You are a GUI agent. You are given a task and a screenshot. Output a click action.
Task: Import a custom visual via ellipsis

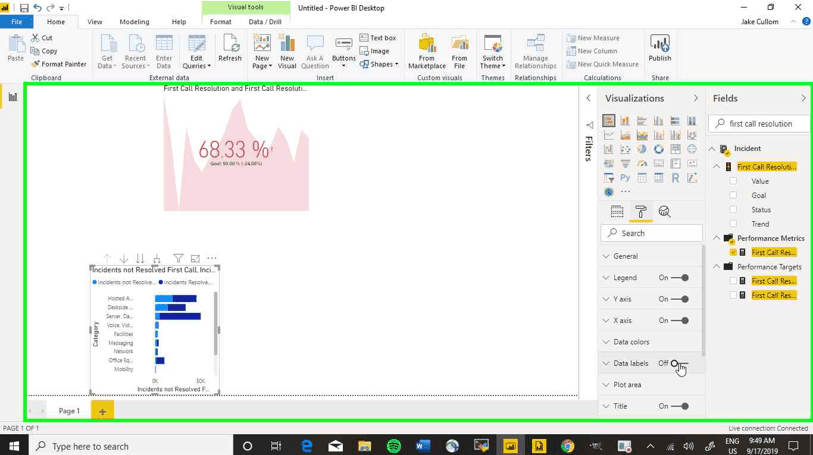(x=625, y=192)
